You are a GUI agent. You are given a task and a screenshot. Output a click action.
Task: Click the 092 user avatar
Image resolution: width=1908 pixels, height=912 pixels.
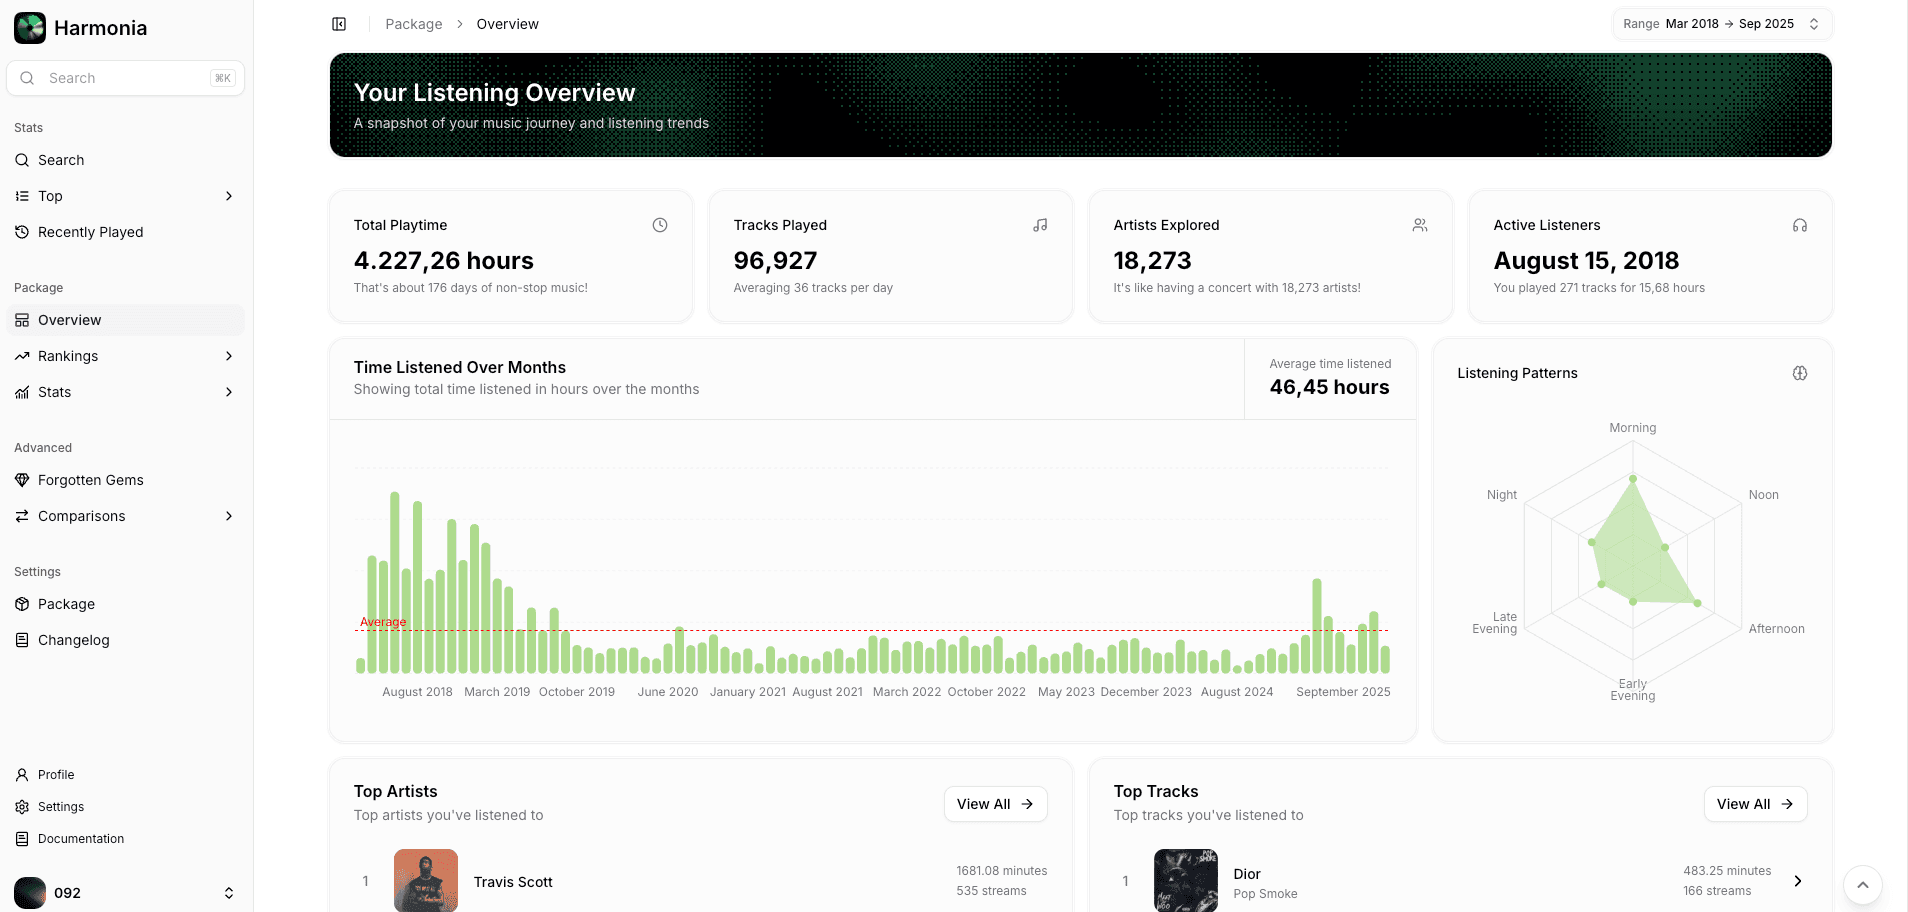tap(30, 893)
